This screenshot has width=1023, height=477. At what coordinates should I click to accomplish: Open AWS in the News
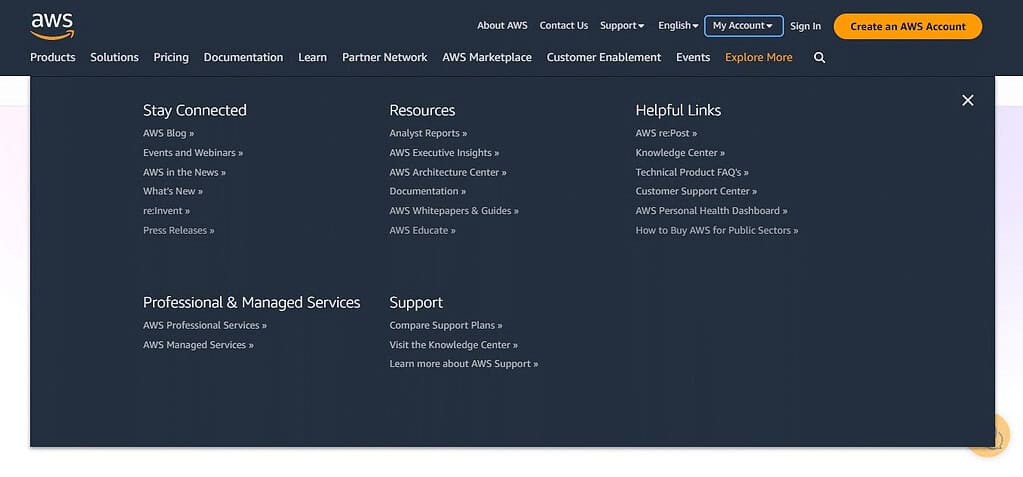[185, 172]
